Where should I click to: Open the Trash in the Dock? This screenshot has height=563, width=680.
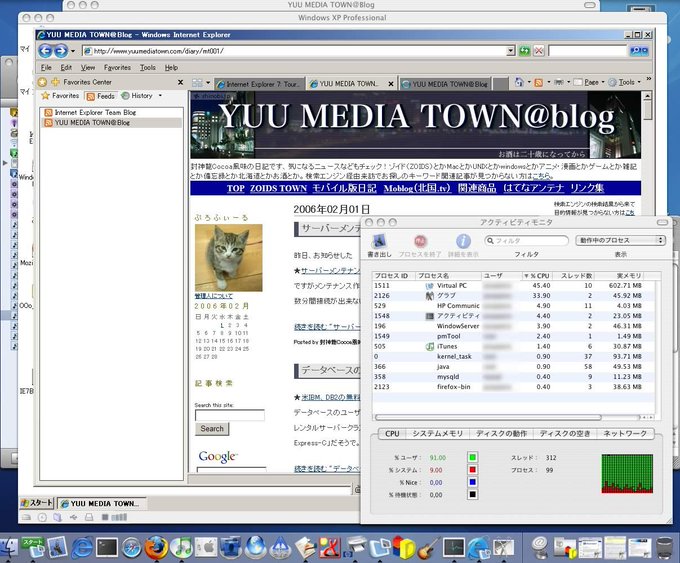coord(664,547)
